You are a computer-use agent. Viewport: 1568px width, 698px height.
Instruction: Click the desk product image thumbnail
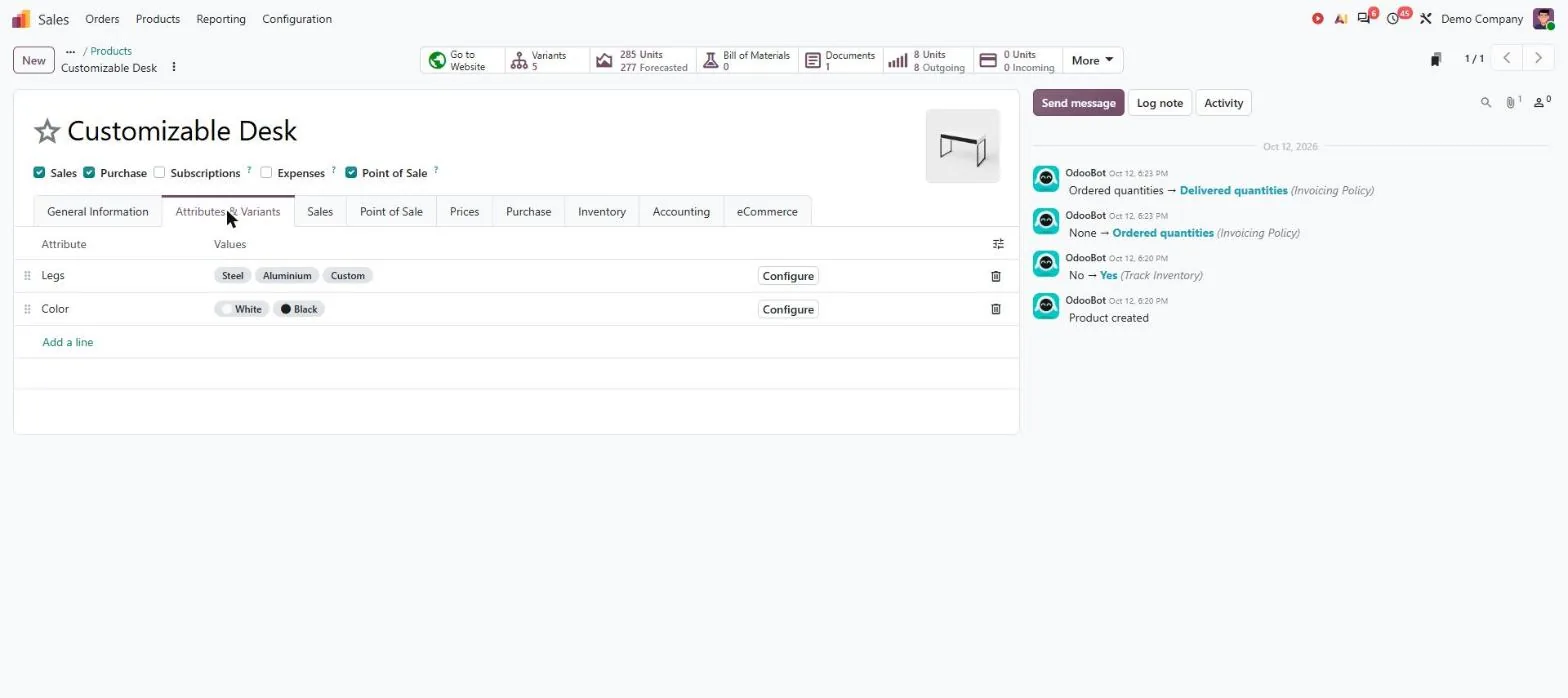962,146
